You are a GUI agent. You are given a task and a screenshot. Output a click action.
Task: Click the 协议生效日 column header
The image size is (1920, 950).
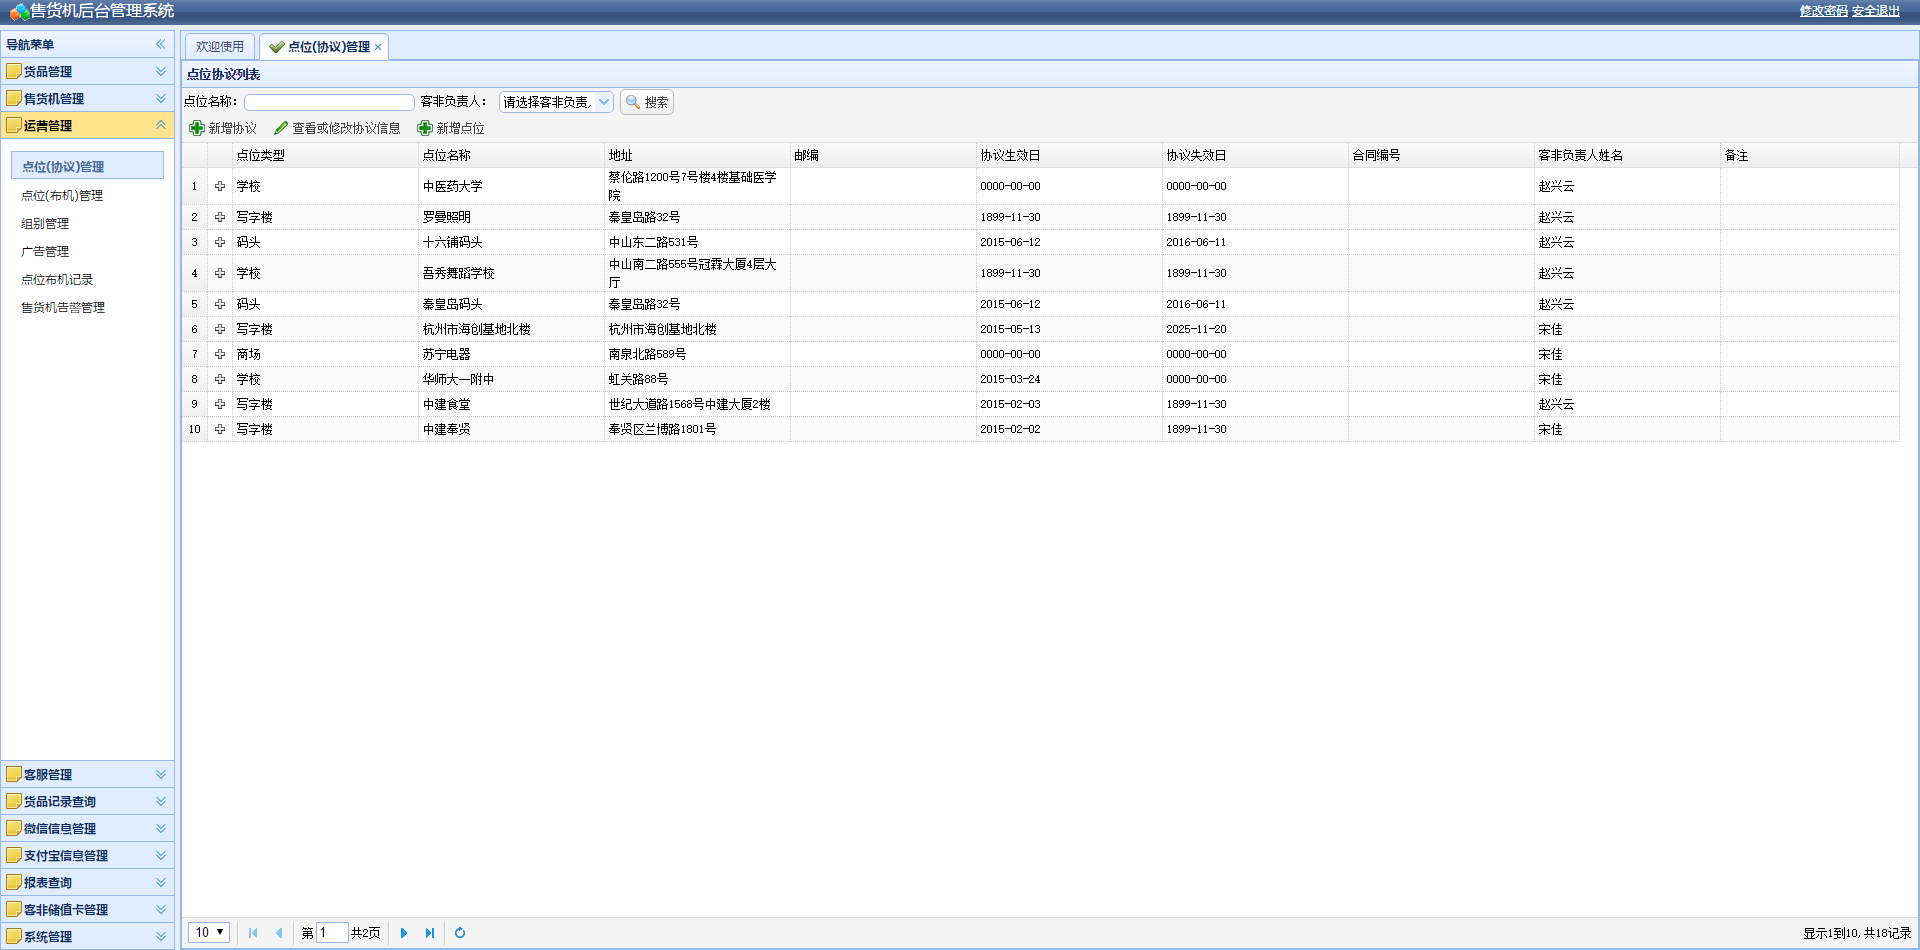1069,155
